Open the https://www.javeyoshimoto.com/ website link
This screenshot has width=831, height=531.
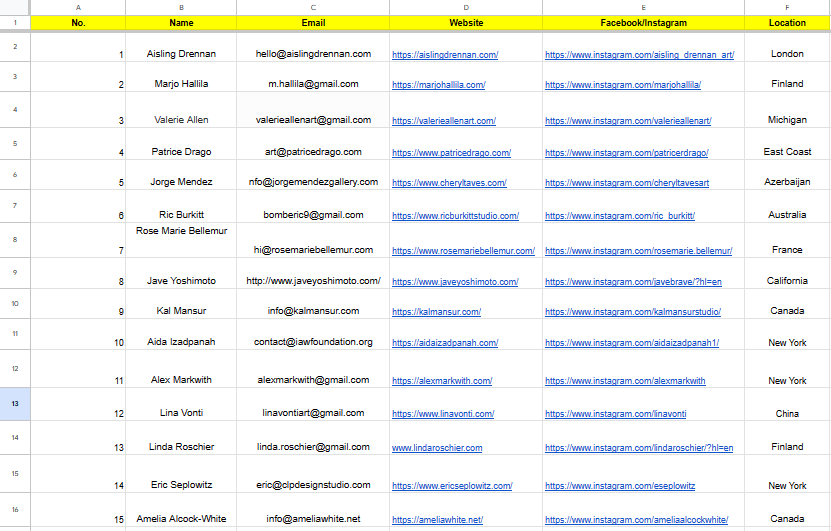[455, 282]
